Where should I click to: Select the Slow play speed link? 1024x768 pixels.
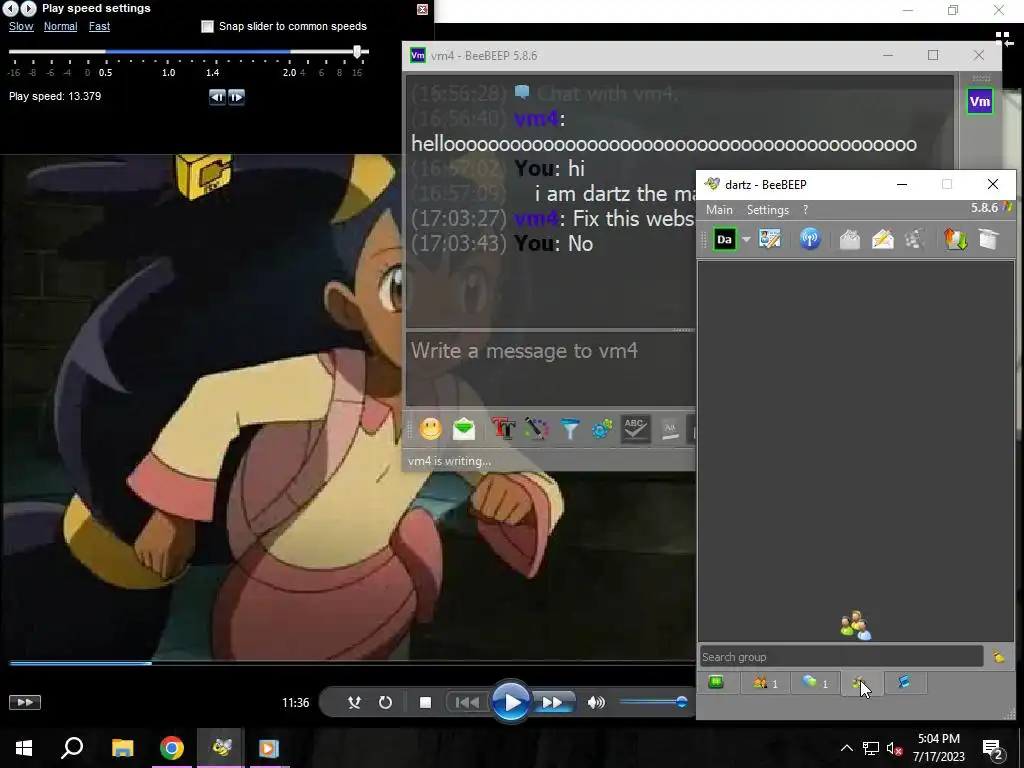click(x=21, y=26)
